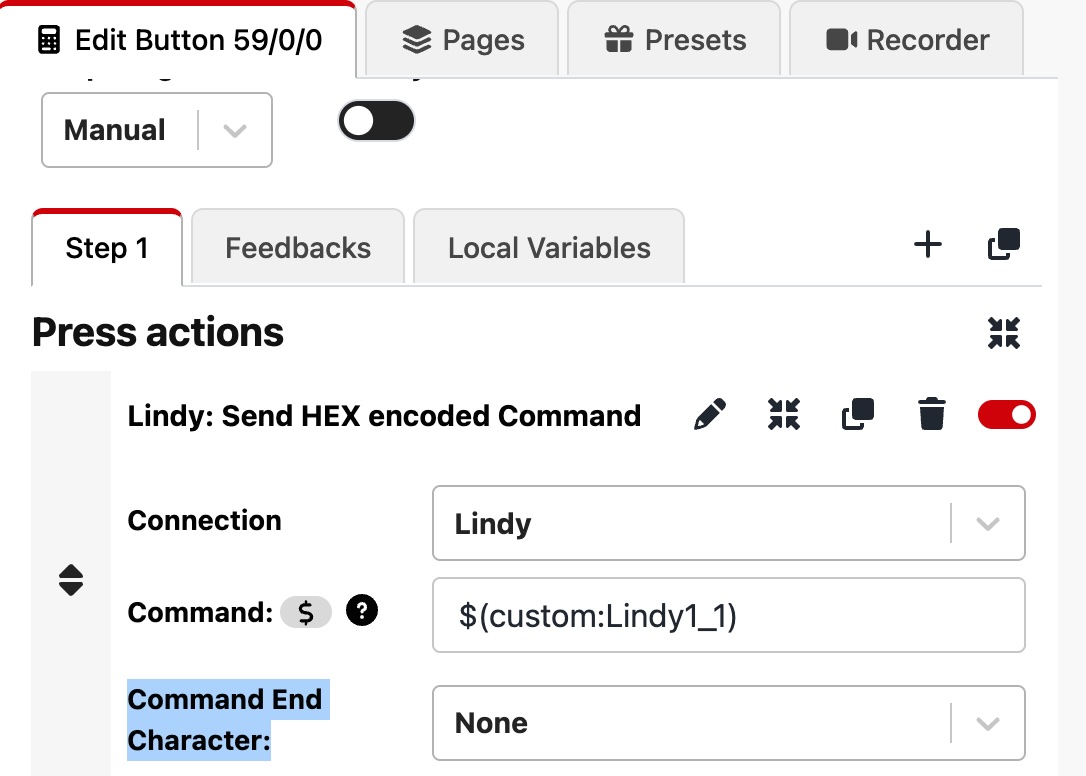Delete the Lindy Send HEX action

931,414
